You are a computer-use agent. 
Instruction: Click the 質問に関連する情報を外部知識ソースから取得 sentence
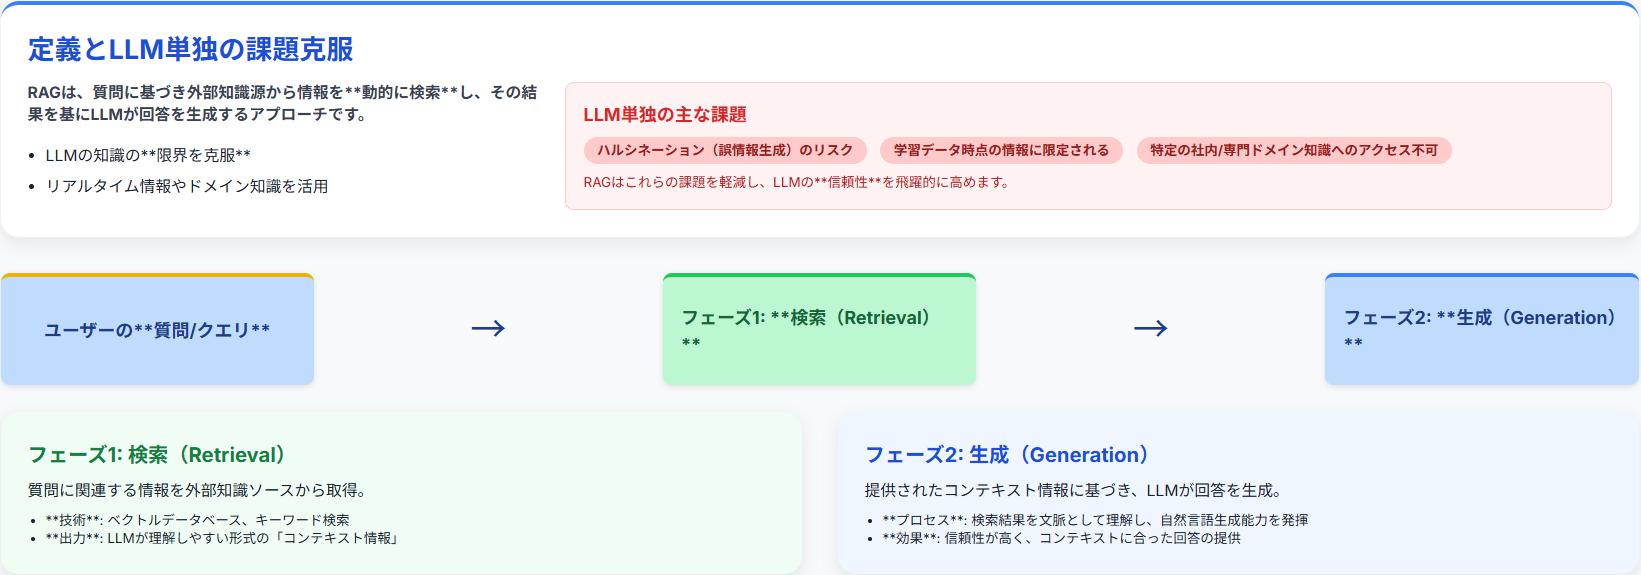pyautogui.click(x=198, y=490)
